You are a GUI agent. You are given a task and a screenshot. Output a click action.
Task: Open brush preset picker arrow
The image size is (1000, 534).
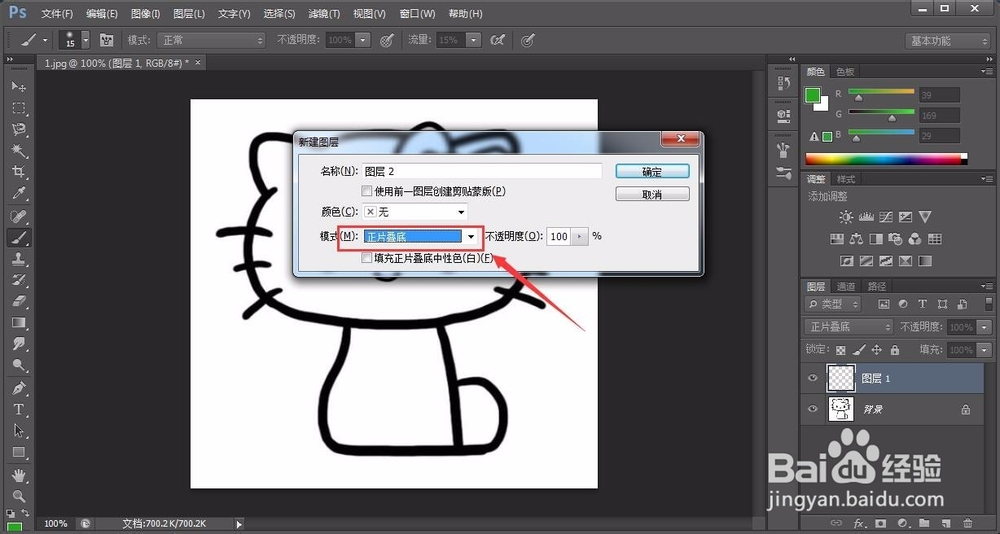(85, 40)
